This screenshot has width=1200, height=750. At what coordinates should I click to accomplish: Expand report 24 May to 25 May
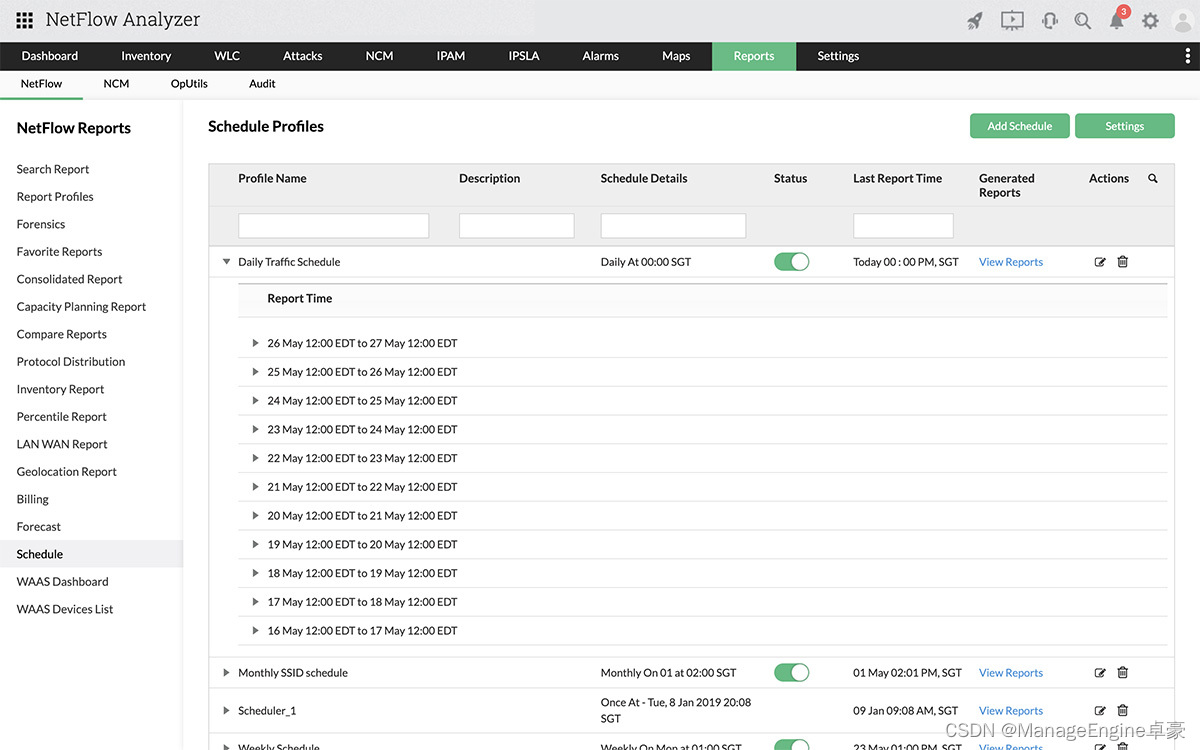pos(256,401)
